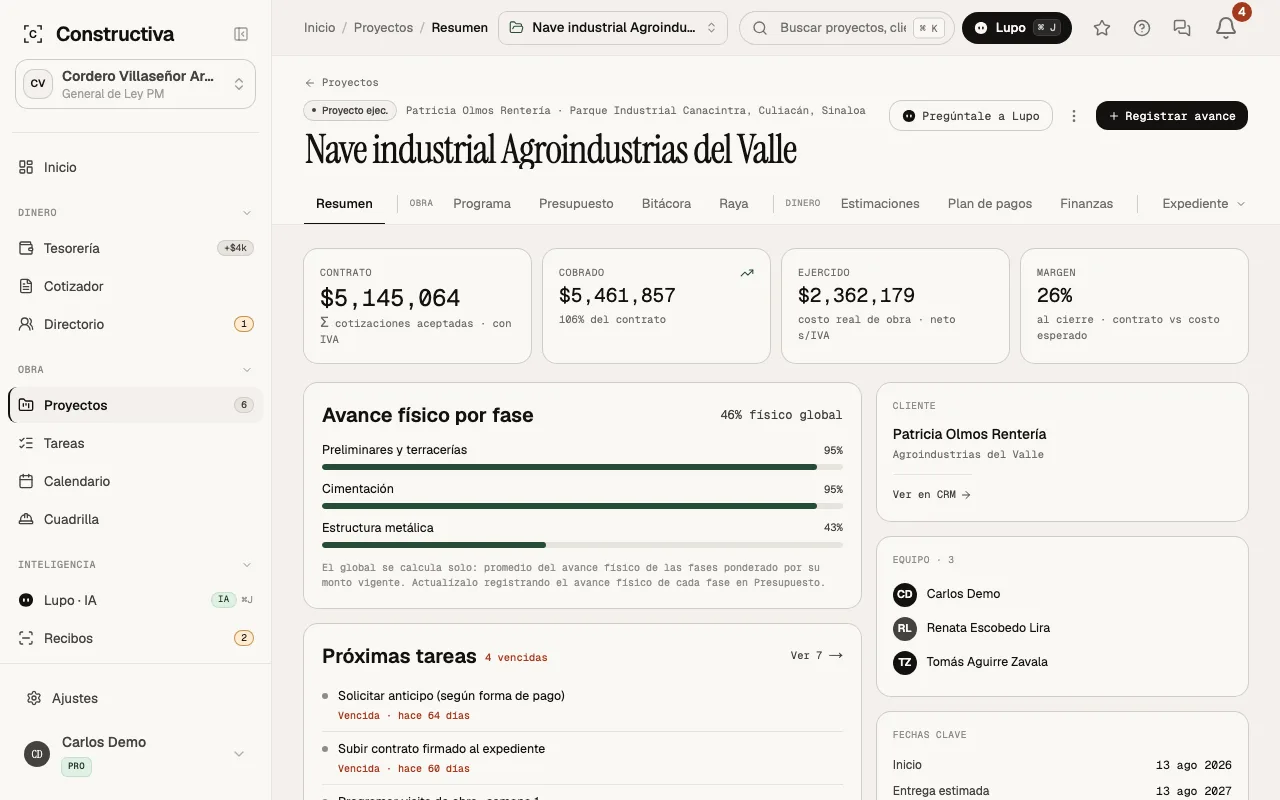Mark project as favorite with star icon
1280x800 pixels.
[1102, 28]
